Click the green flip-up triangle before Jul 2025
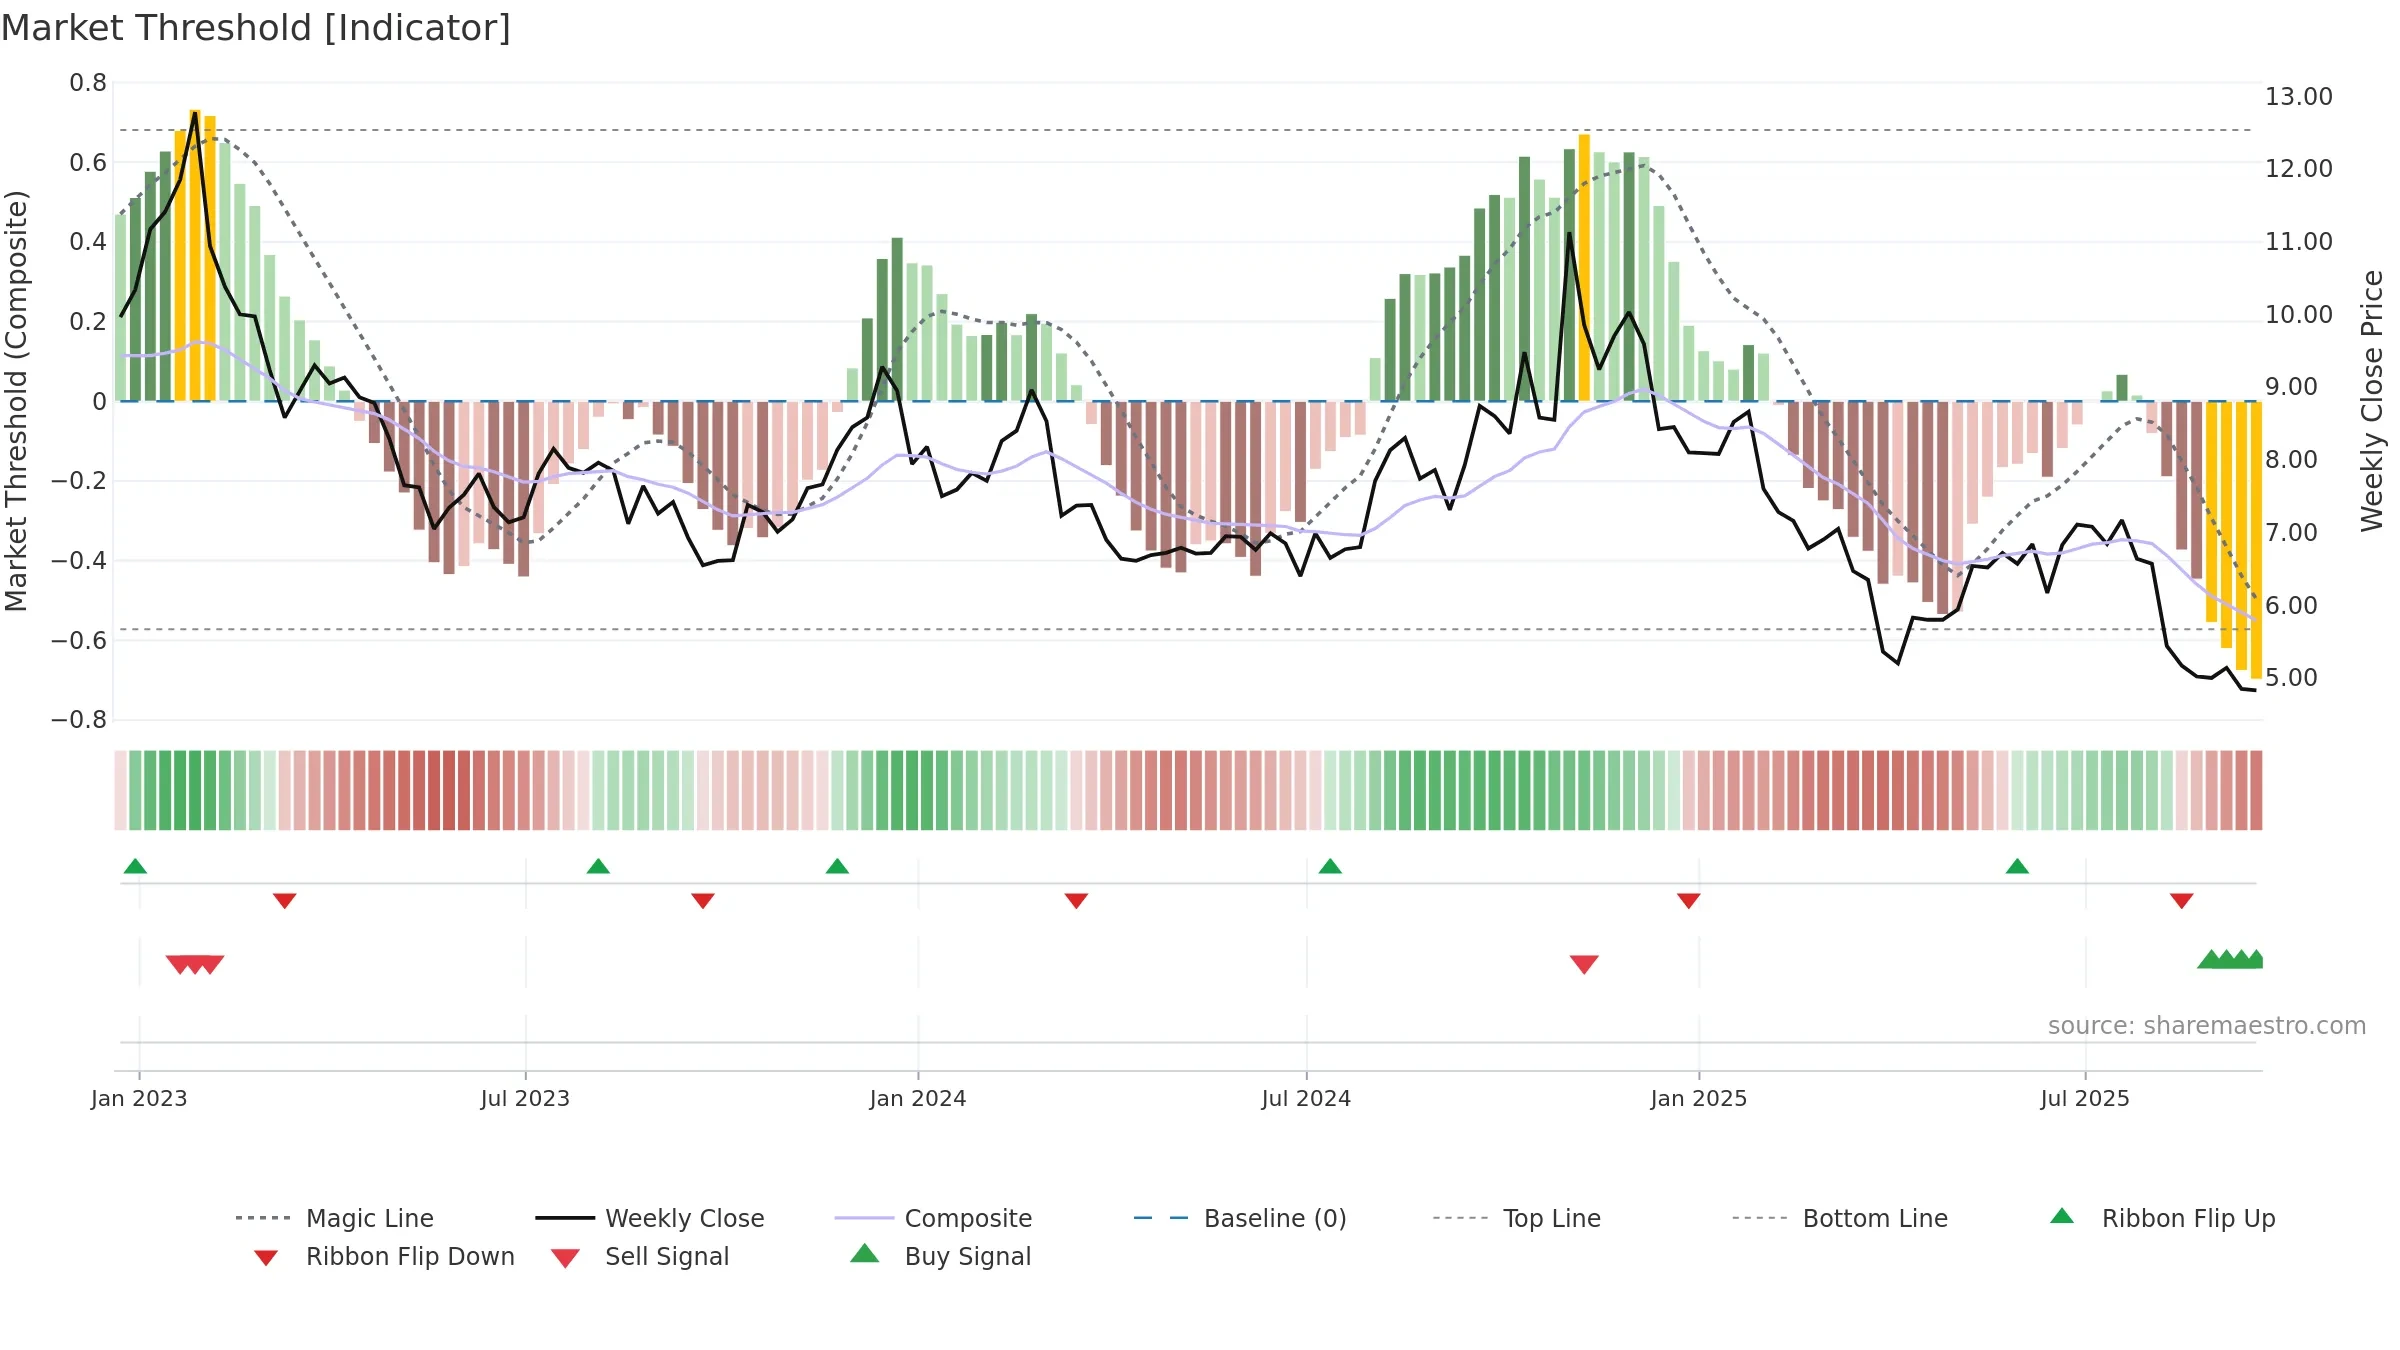The width and height of the screenshot is (2400, 1350). point(2017,866)
